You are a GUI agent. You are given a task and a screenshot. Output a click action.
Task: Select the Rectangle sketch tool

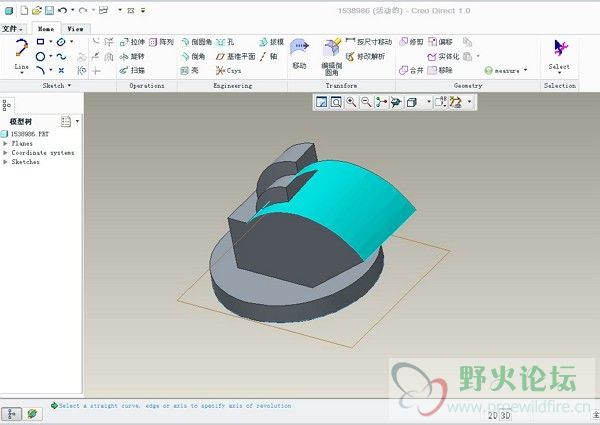[x=40, y=42]
